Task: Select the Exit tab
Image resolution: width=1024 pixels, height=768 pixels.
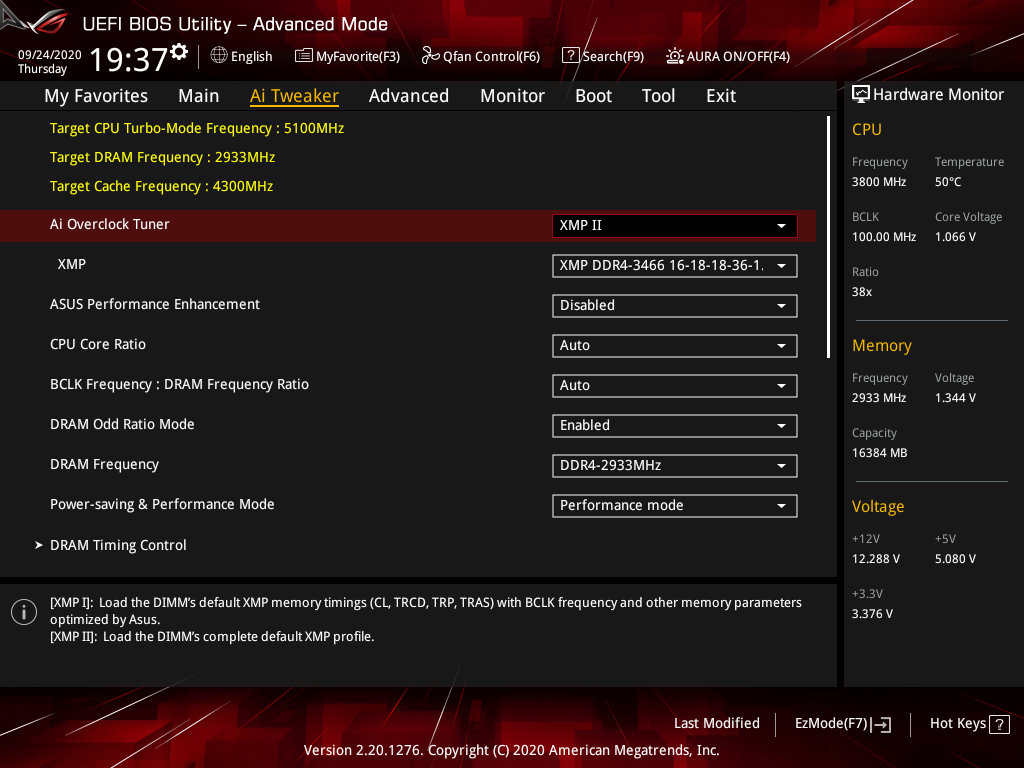Action: coord(721,96)
